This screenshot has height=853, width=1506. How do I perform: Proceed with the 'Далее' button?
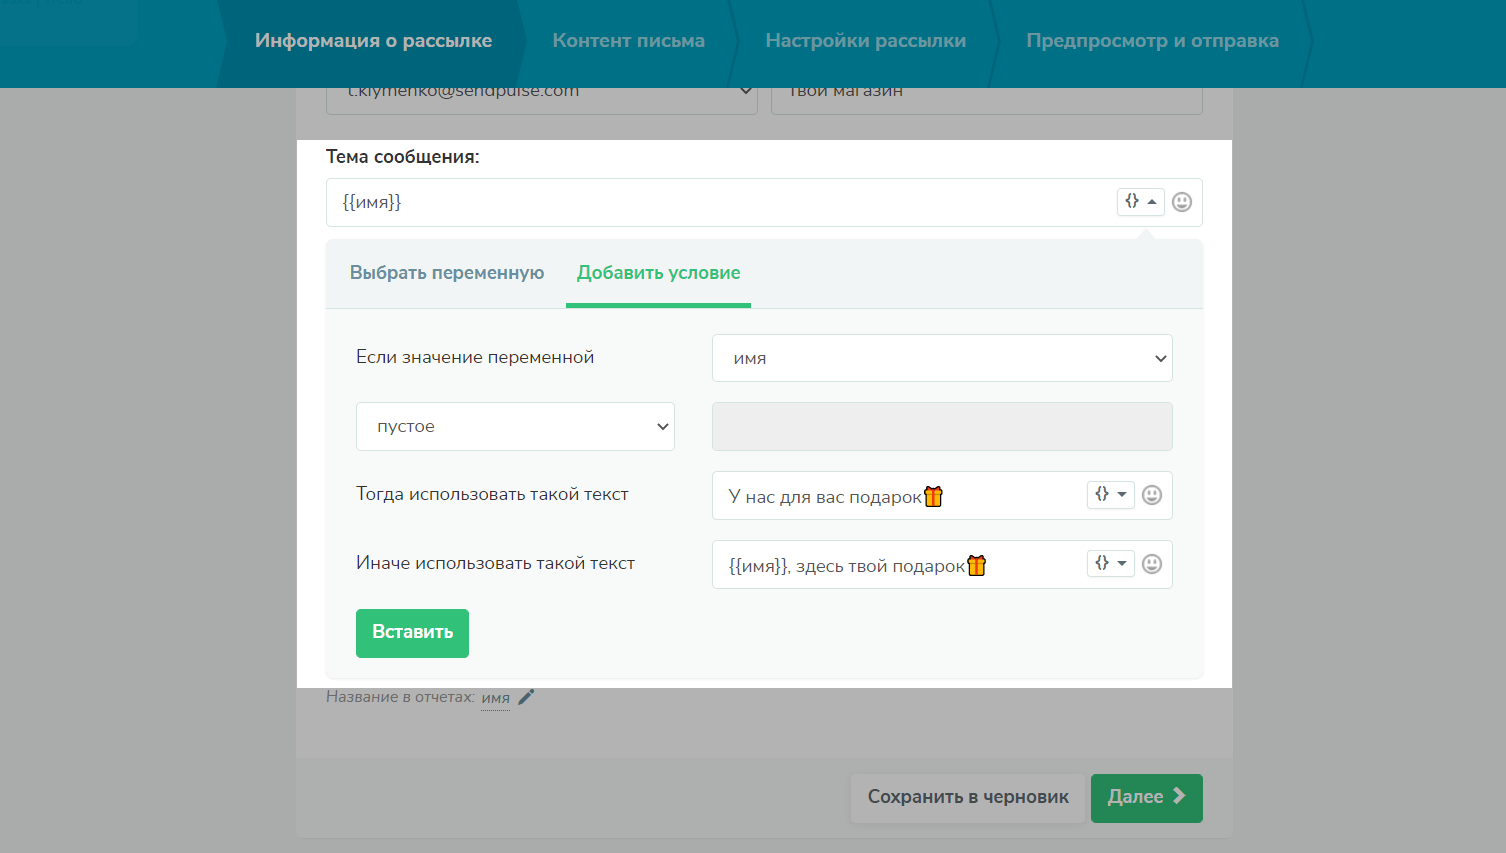point(1146,798)
